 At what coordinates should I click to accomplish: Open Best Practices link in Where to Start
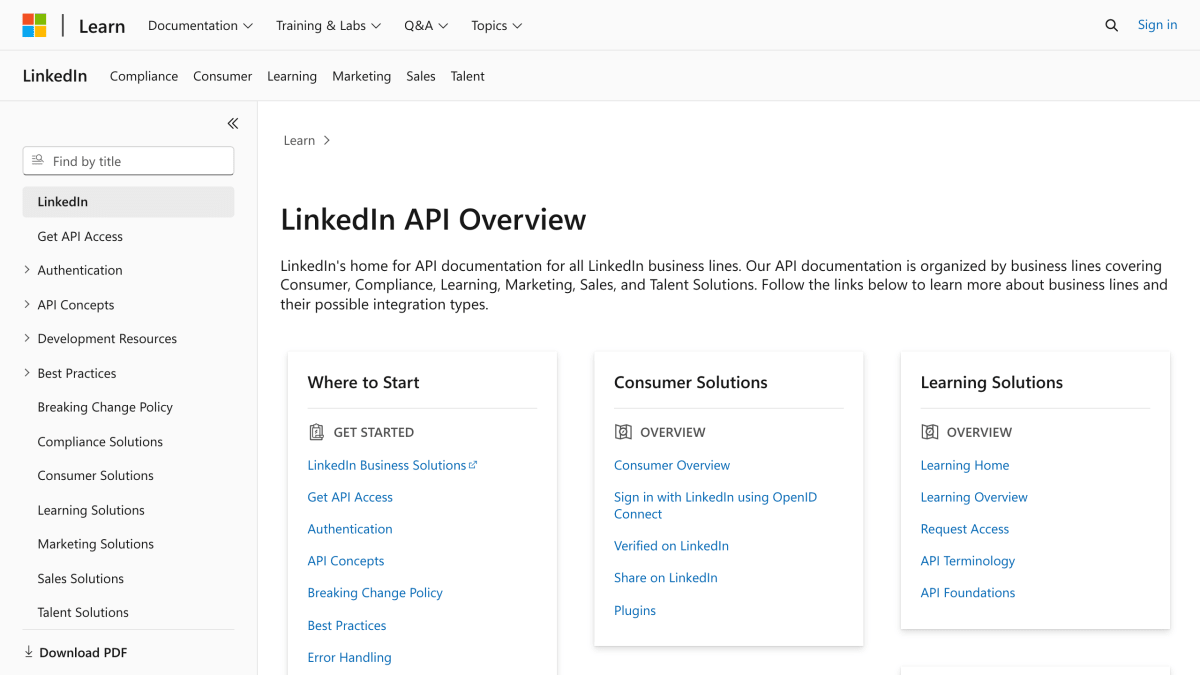(347, 625)
